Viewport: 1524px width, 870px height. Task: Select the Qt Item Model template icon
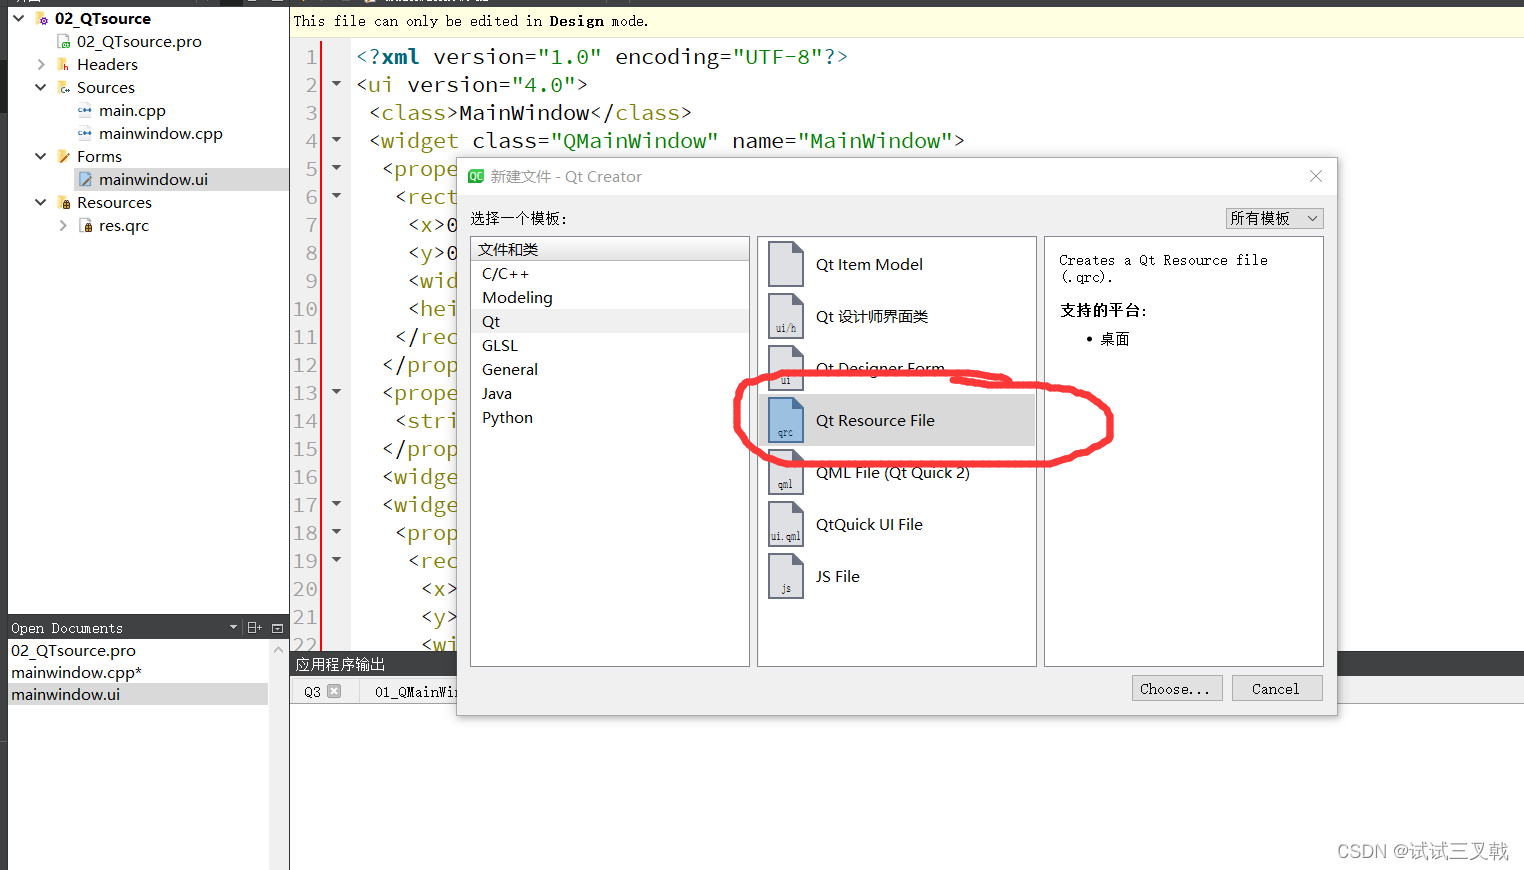tap(785, 264)
